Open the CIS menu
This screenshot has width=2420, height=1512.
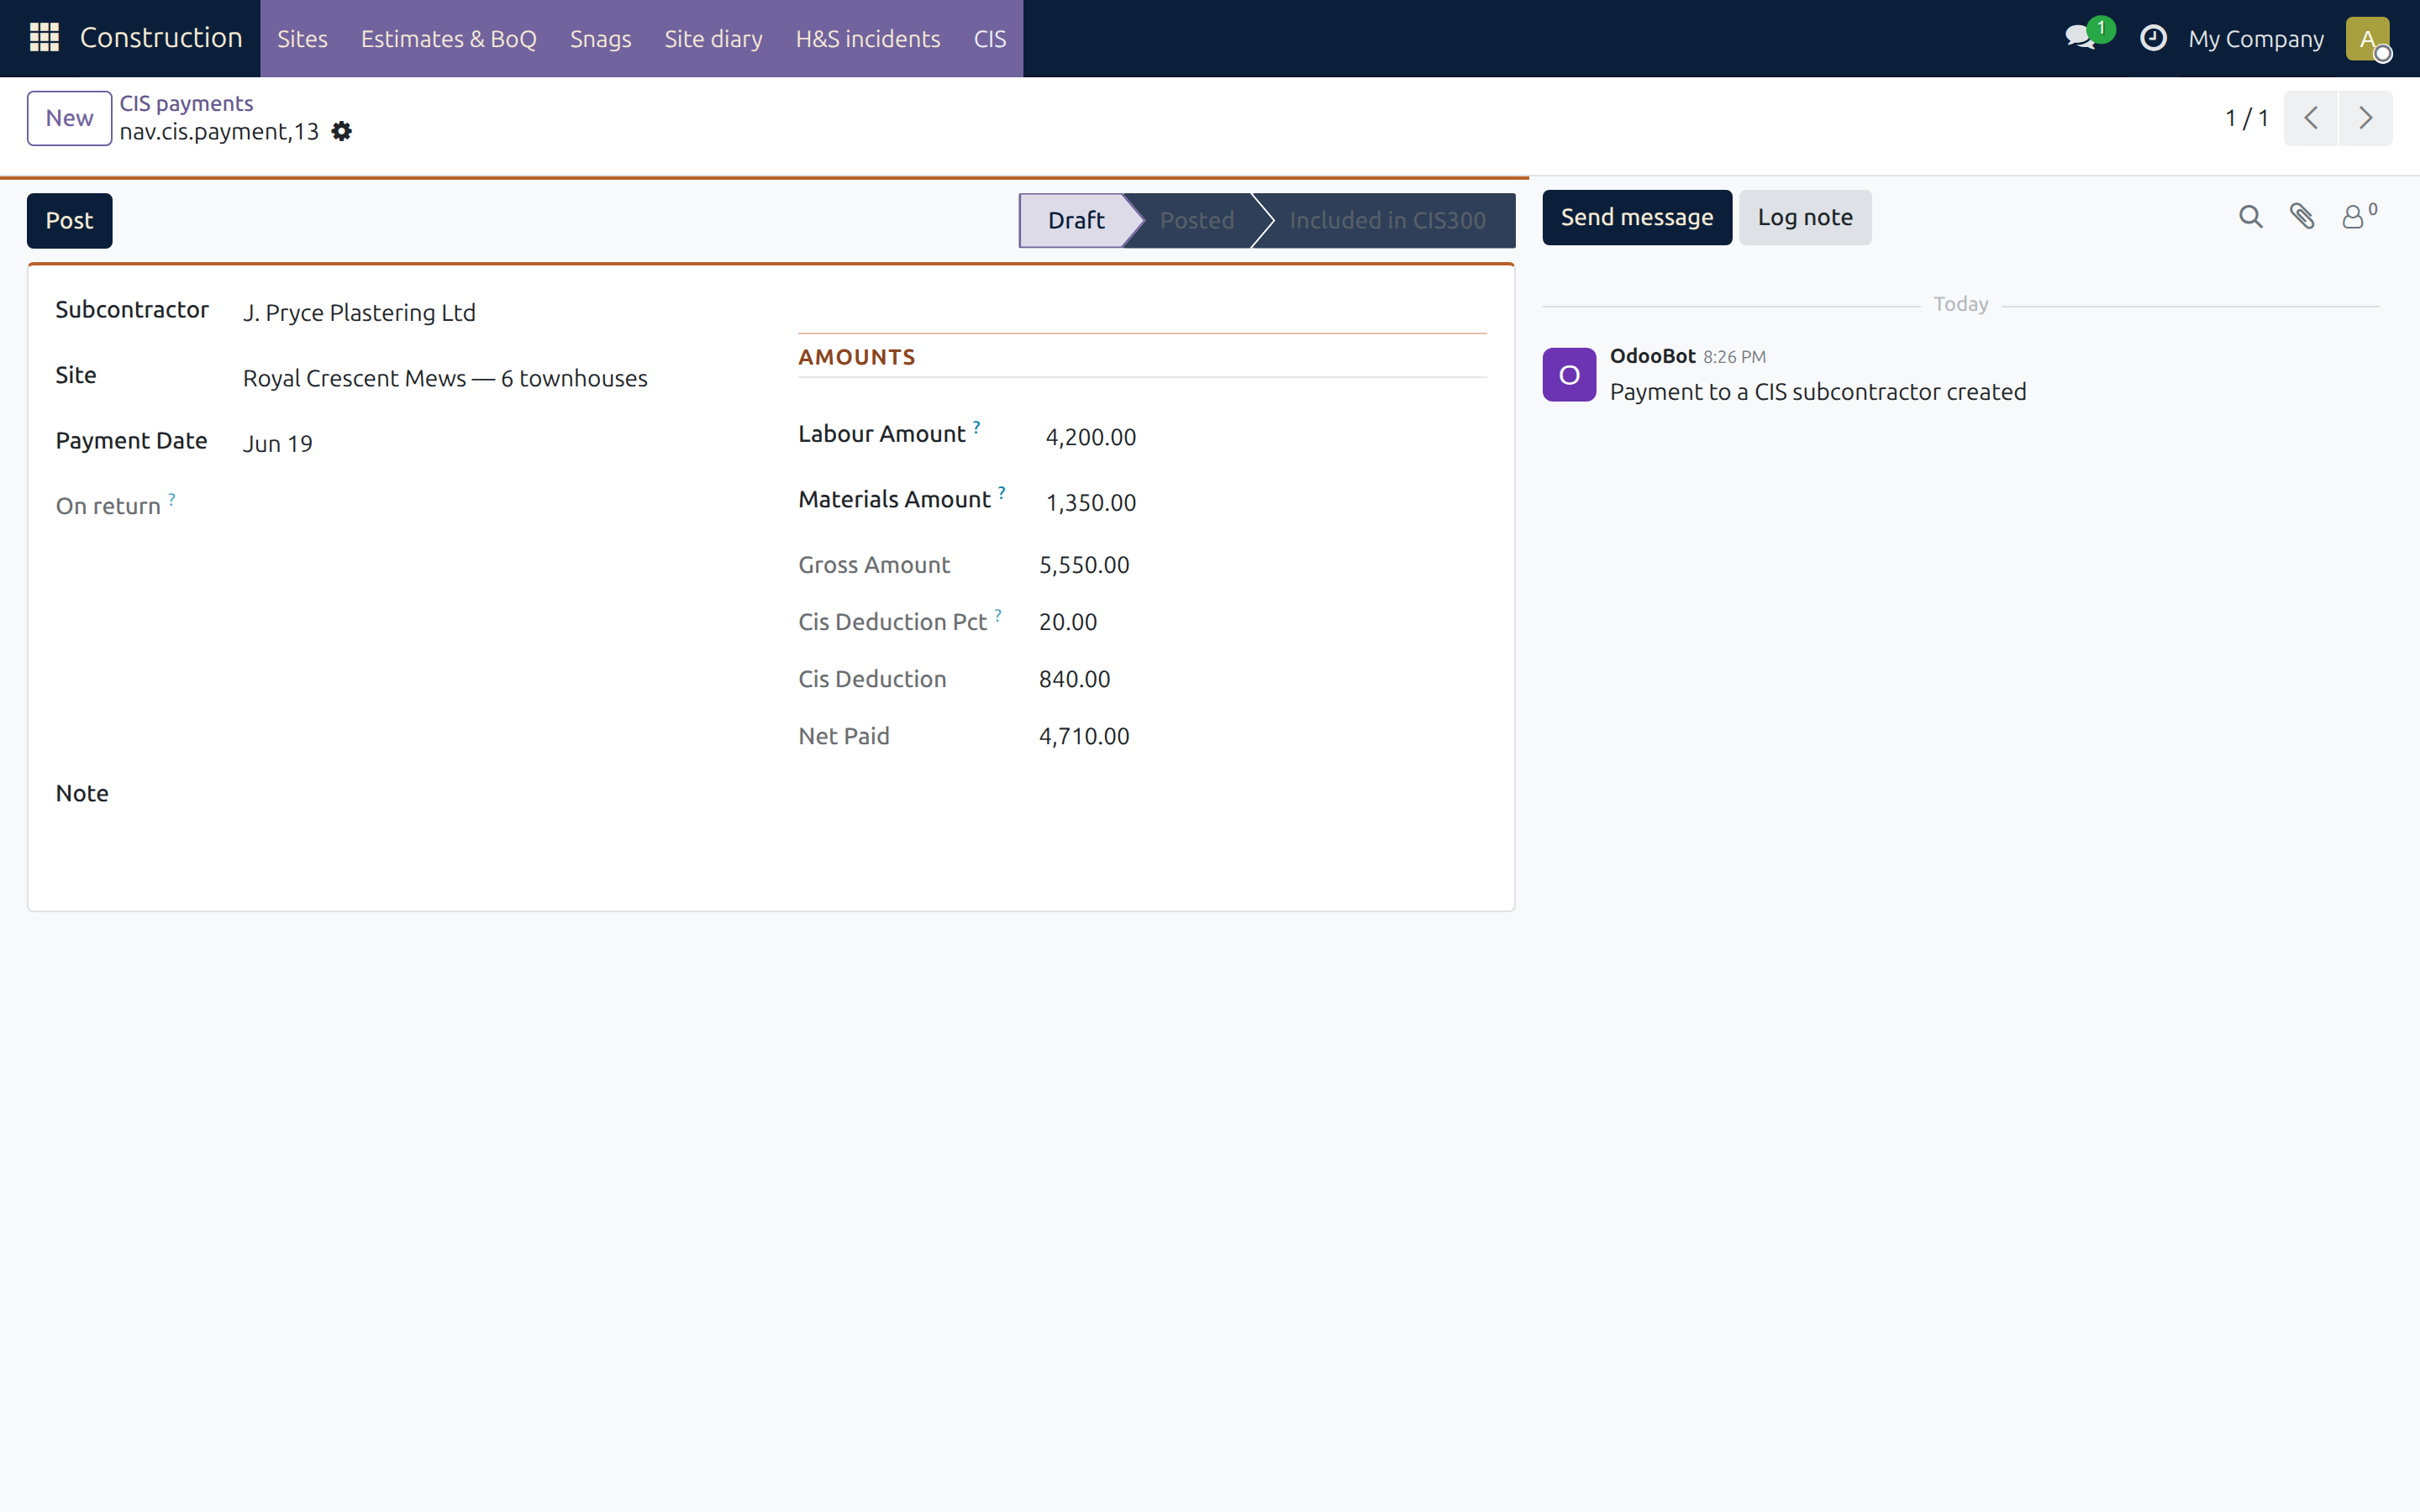[x=989, y=39]
